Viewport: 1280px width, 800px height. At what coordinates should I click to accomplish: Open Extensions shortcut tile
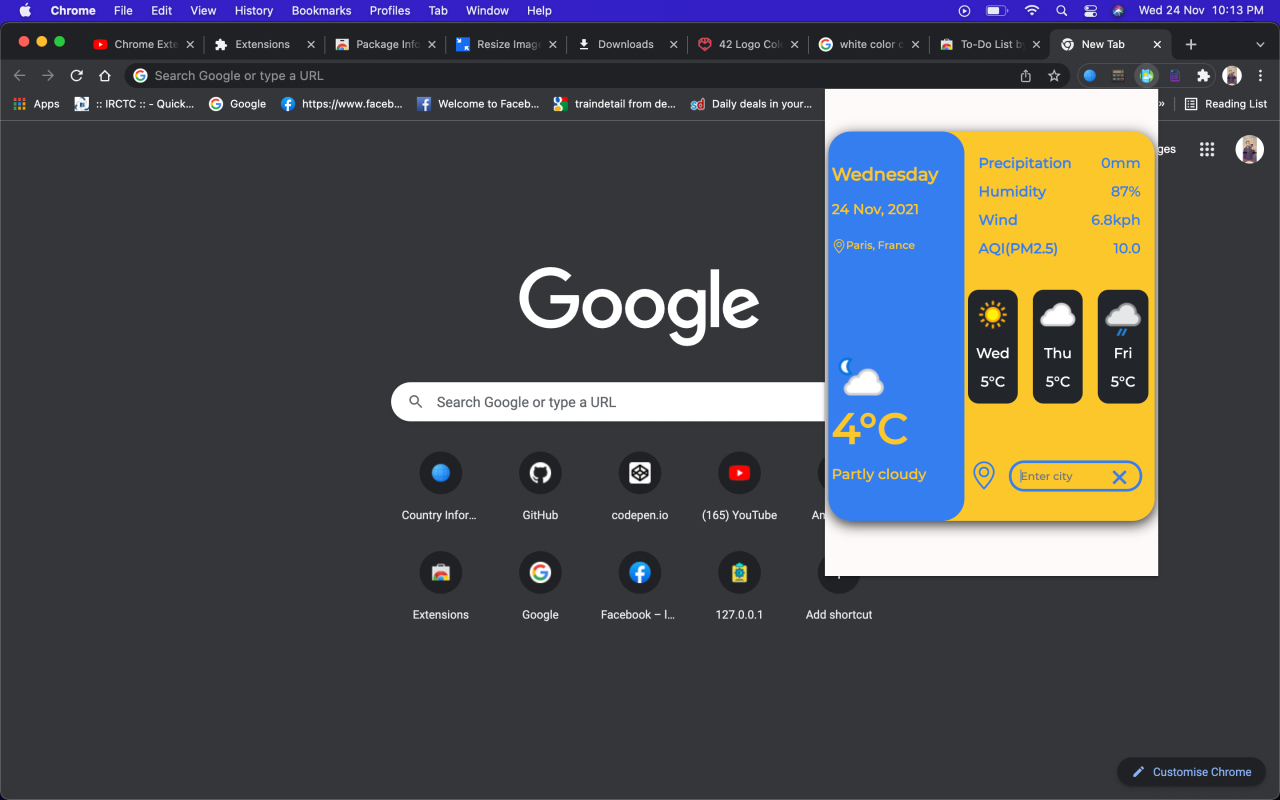tap(440, 586)
